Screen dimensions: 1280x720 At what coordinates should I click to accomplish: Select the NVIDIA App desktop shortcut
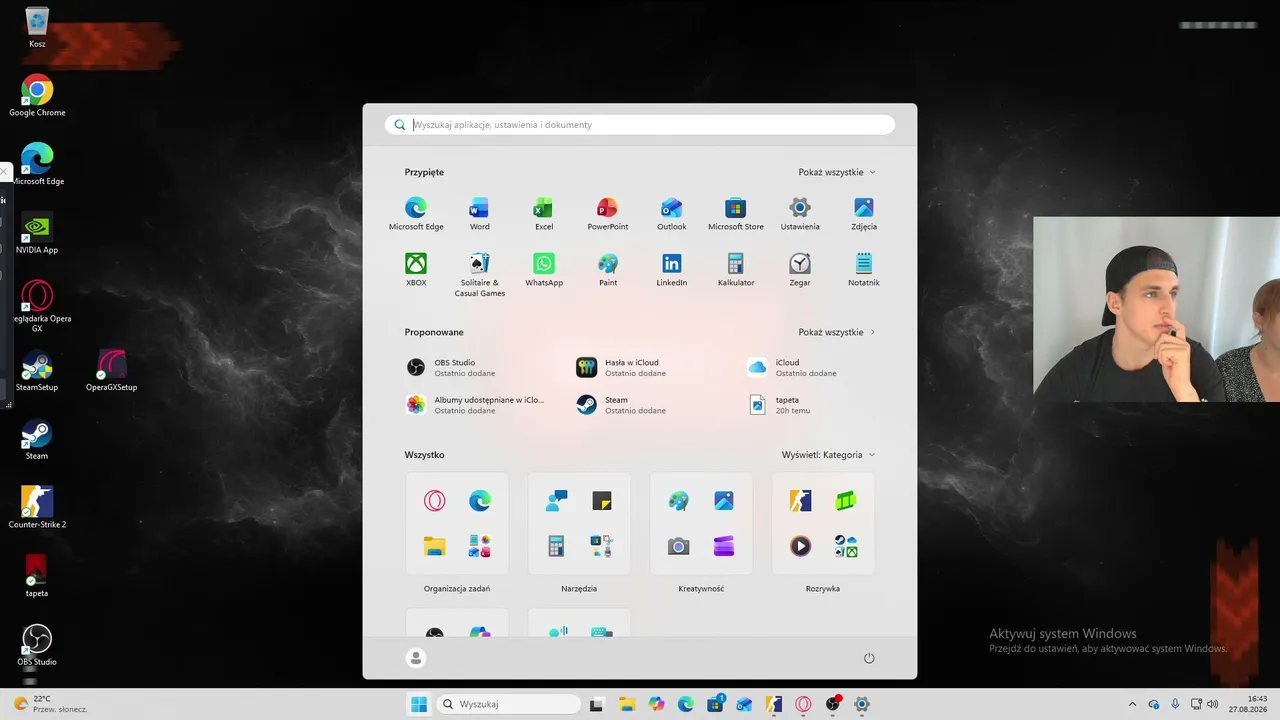click(x=37, y=234)
